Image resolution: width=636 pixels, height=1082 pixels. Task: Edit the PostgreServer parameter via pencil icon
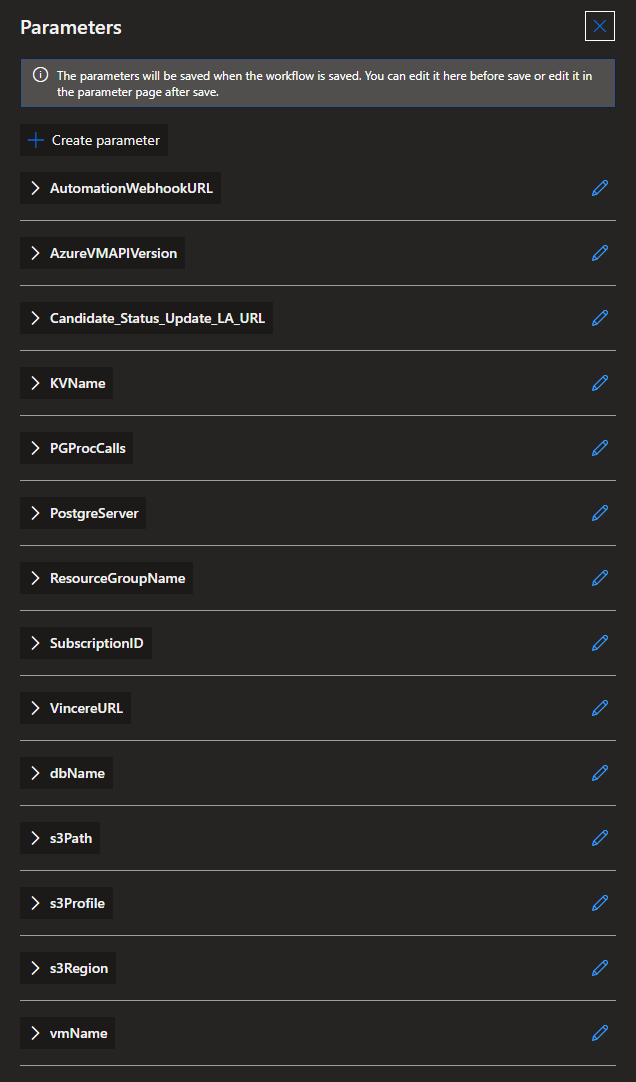[600, 513]
